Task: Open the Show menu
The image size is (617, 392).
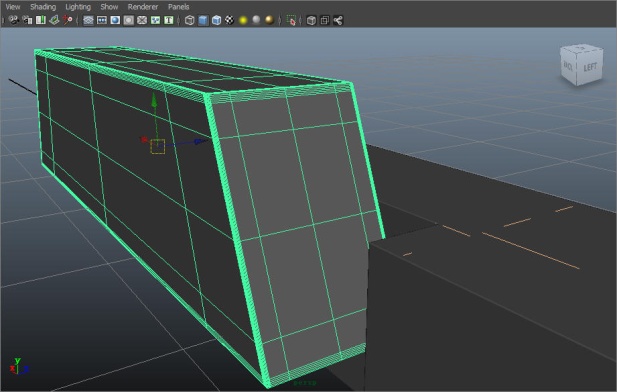Action: point(109,7)
